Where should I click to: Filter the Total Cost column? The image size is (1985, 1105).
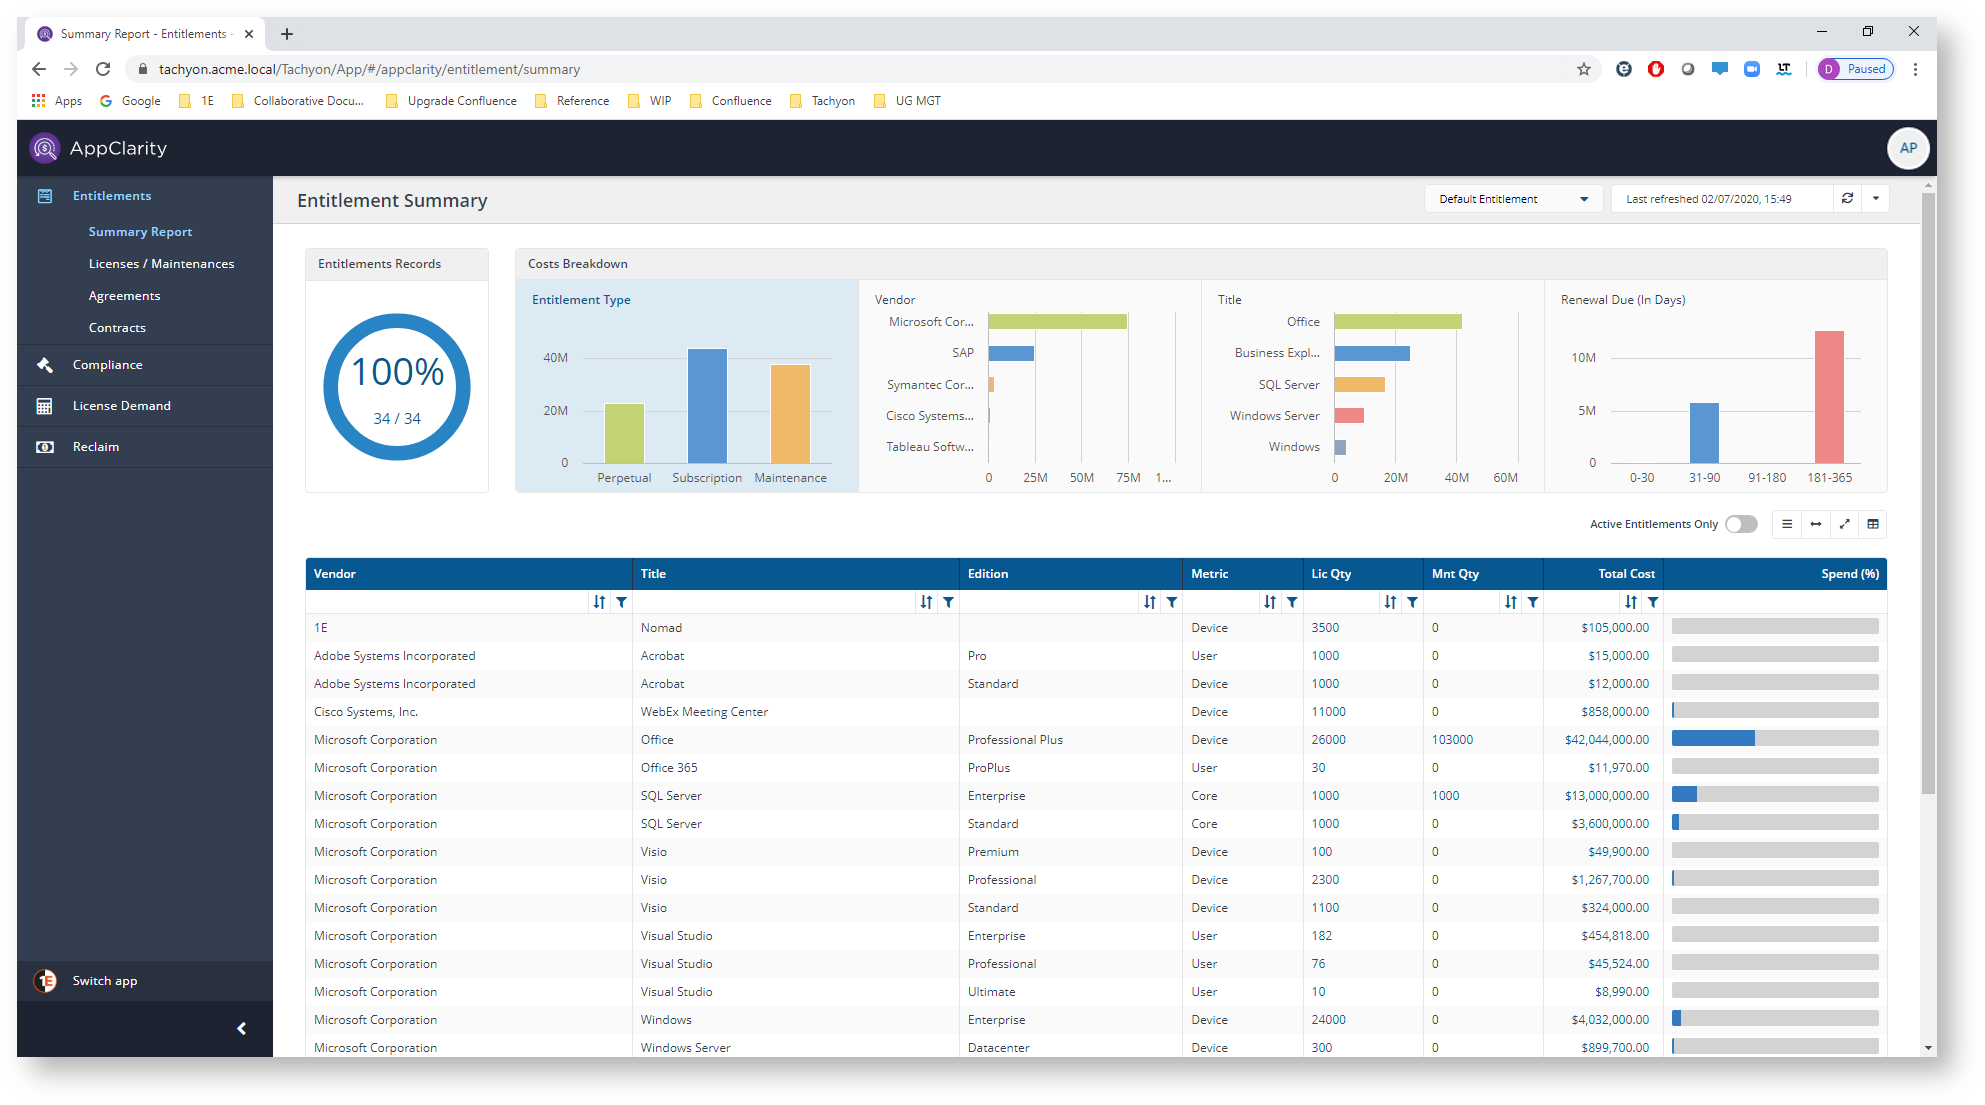click(x=1653, y=602)
